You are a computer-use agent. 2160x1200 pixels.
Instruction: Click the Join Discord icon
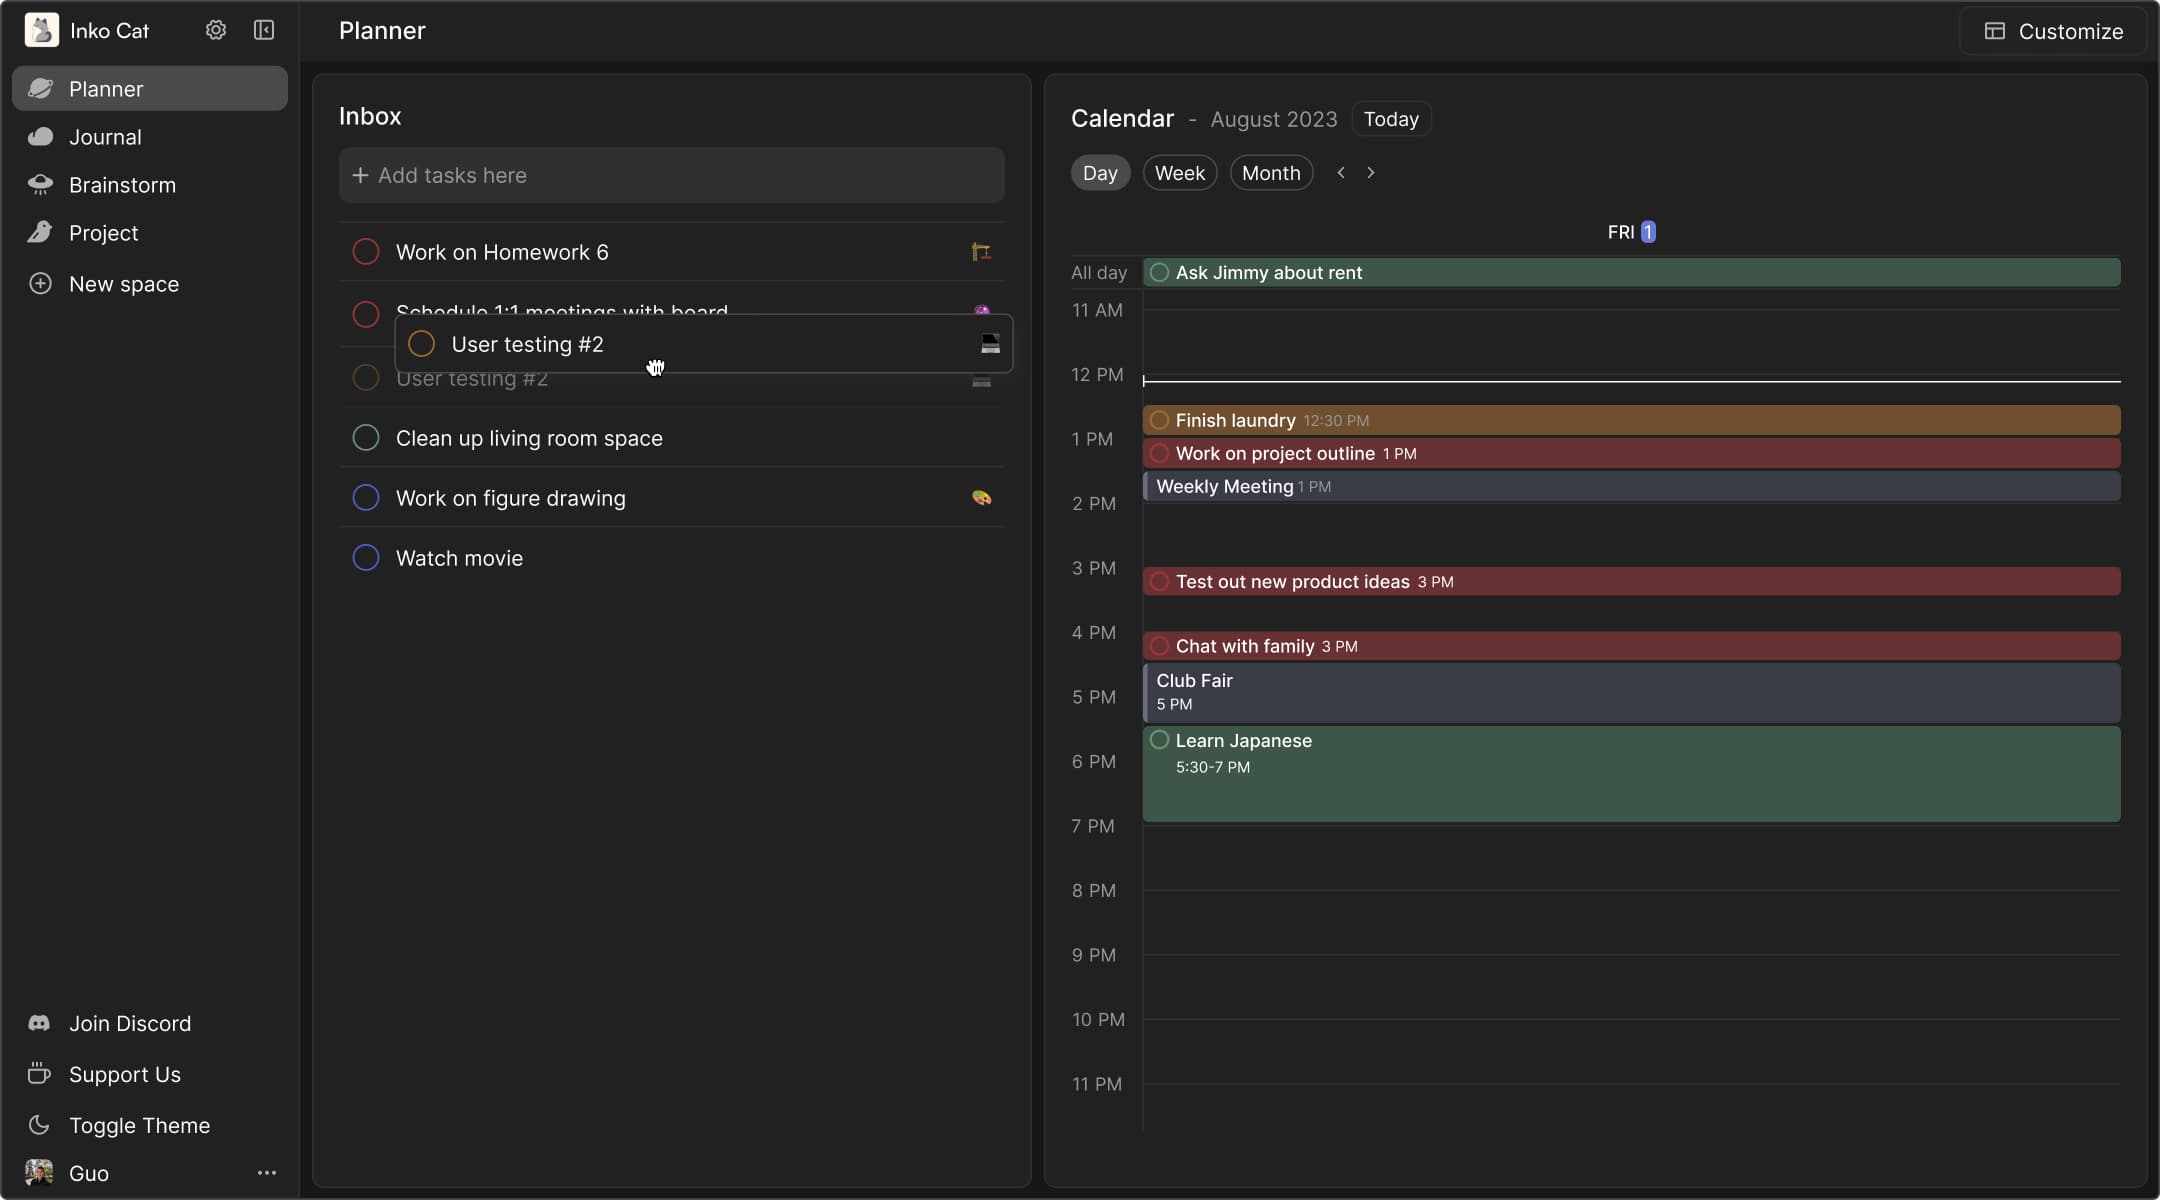tap(39, 1023)
